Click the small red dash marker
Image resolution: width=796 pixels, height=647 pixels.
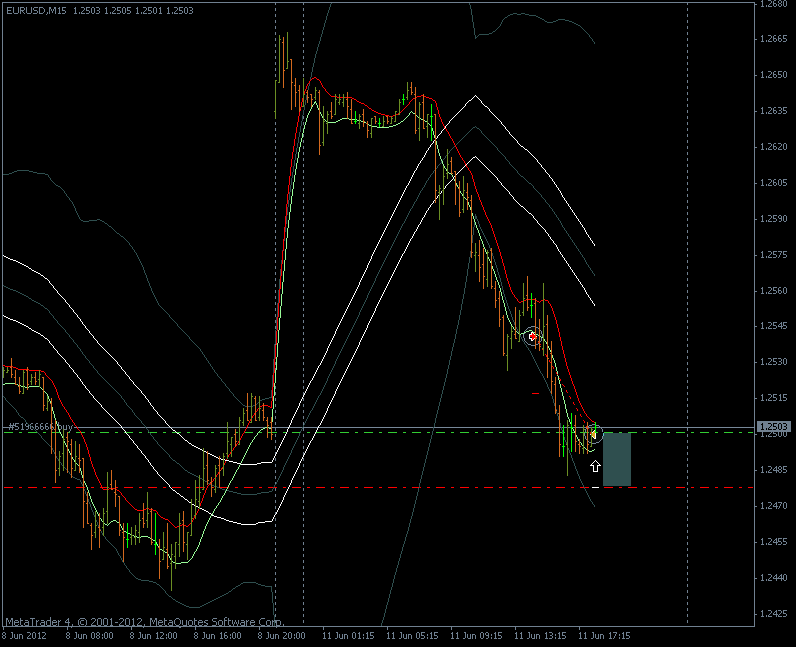click(536, 393)
